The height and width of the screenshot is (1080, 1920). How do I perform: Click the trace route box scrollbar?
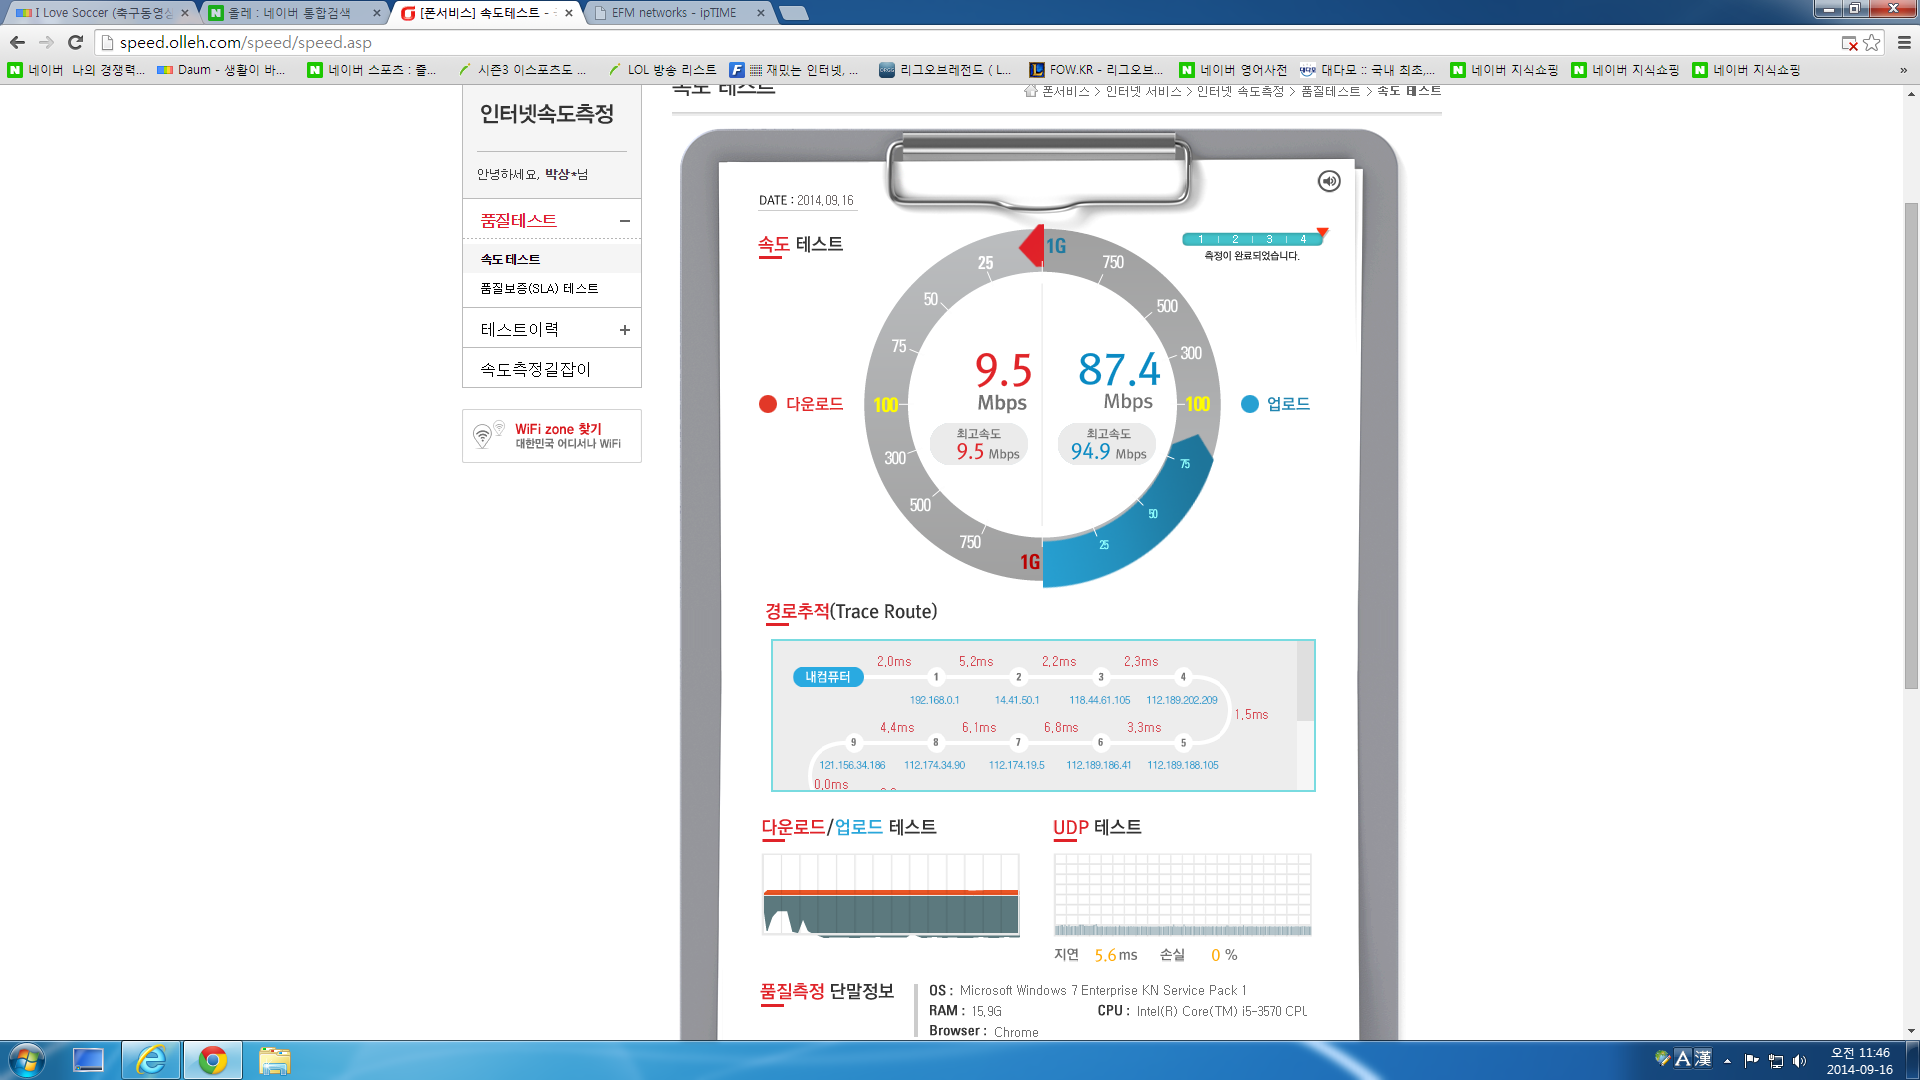pos(1305,681)
